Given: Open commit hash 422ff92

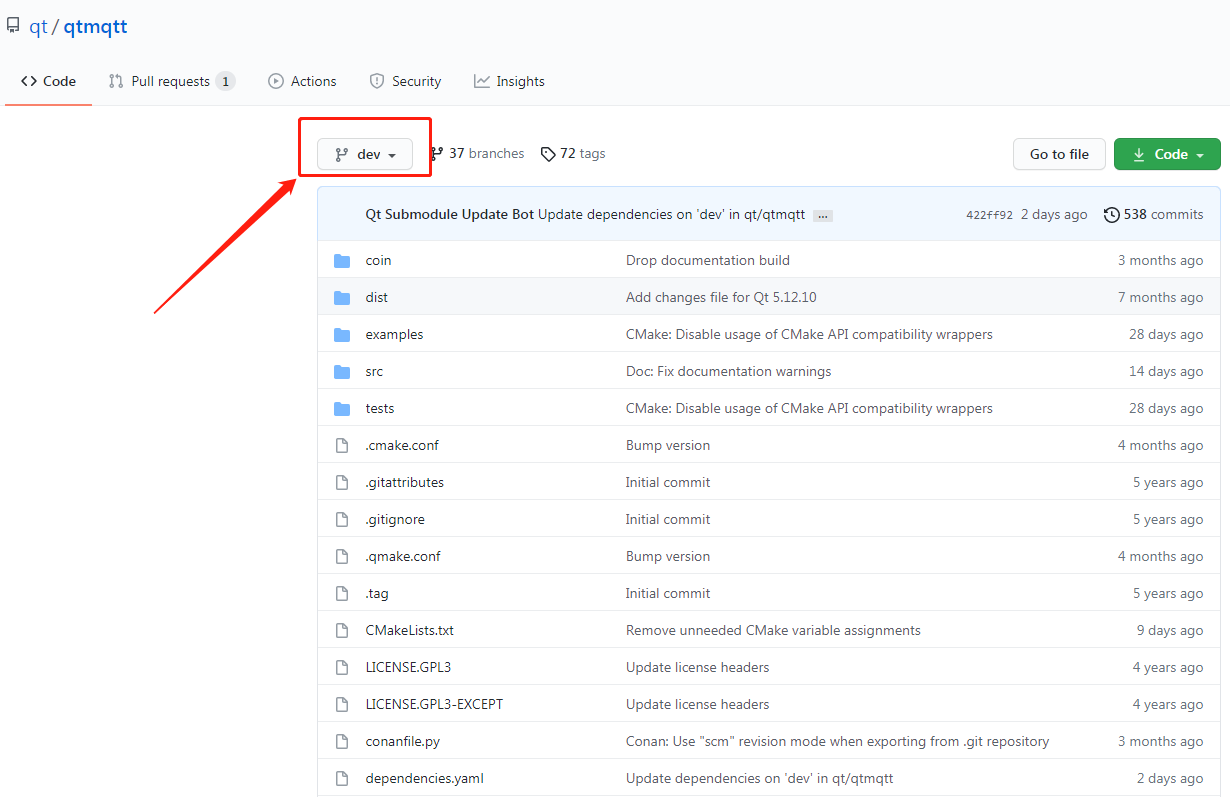Looking at the screenshot, I should (989, 215).
